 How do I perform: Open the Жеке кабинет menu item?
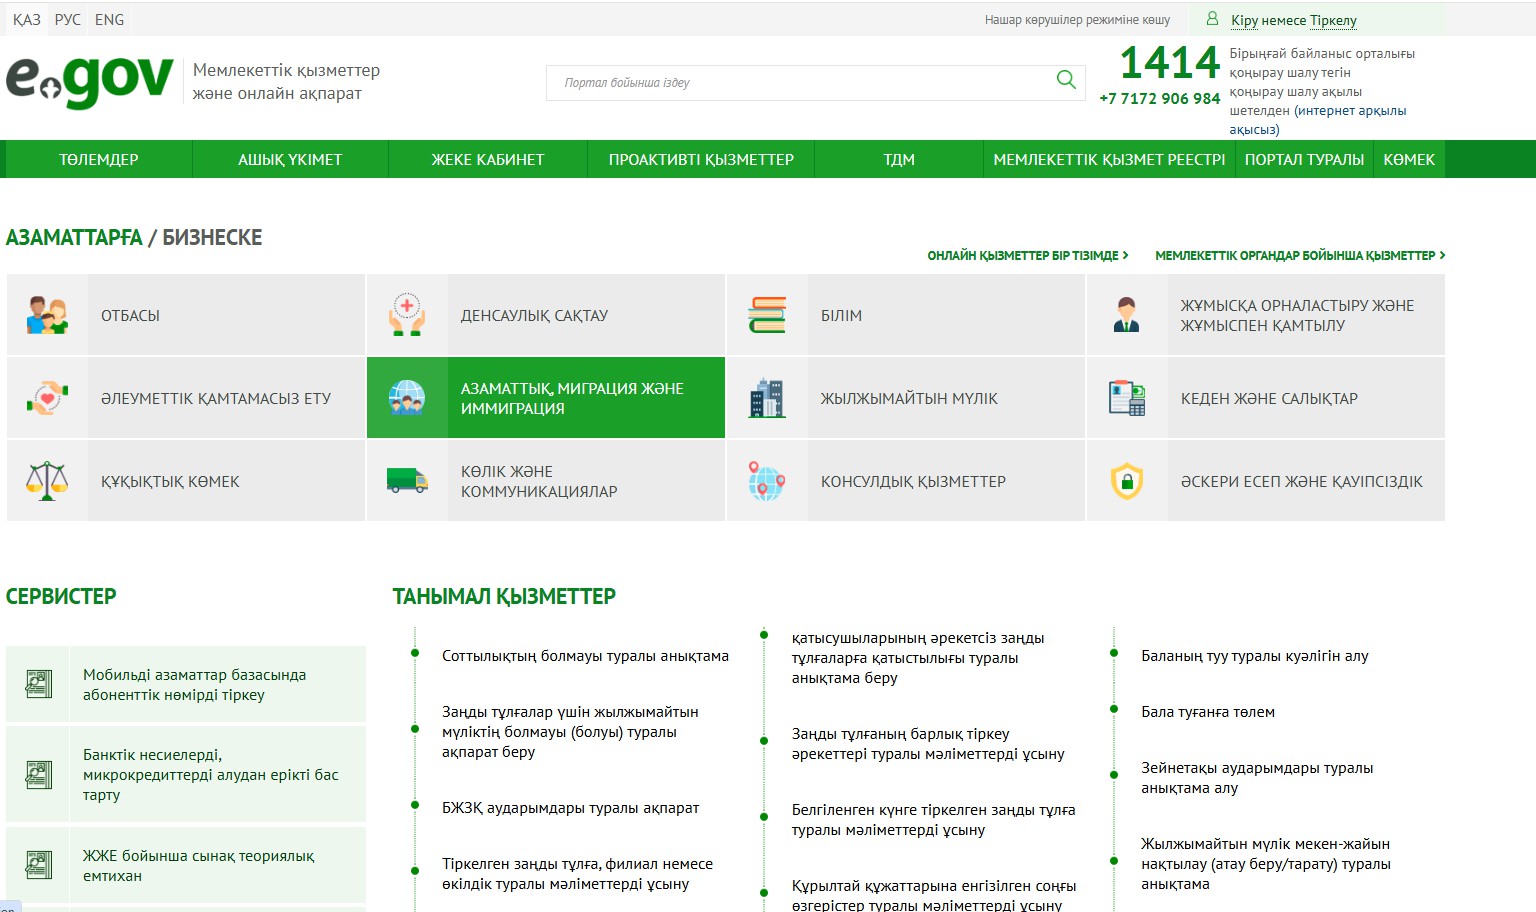pos(487,160)
